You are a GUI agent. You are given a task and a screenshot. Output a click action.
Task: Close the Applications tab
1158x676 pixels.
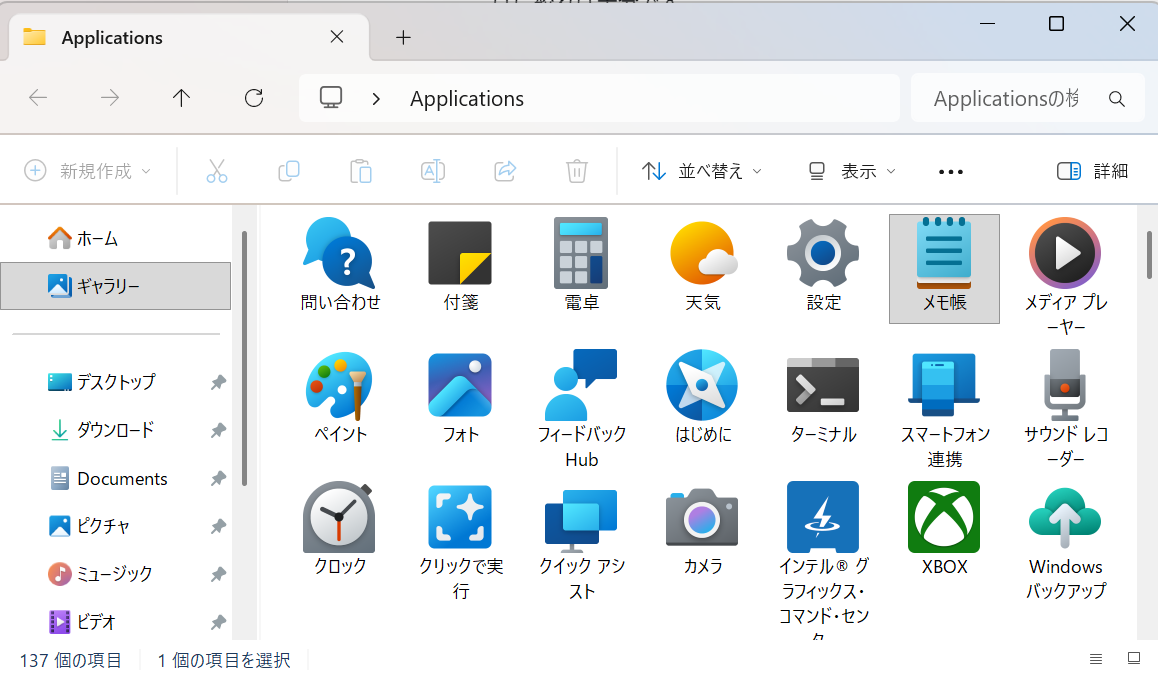coord(337,36)
